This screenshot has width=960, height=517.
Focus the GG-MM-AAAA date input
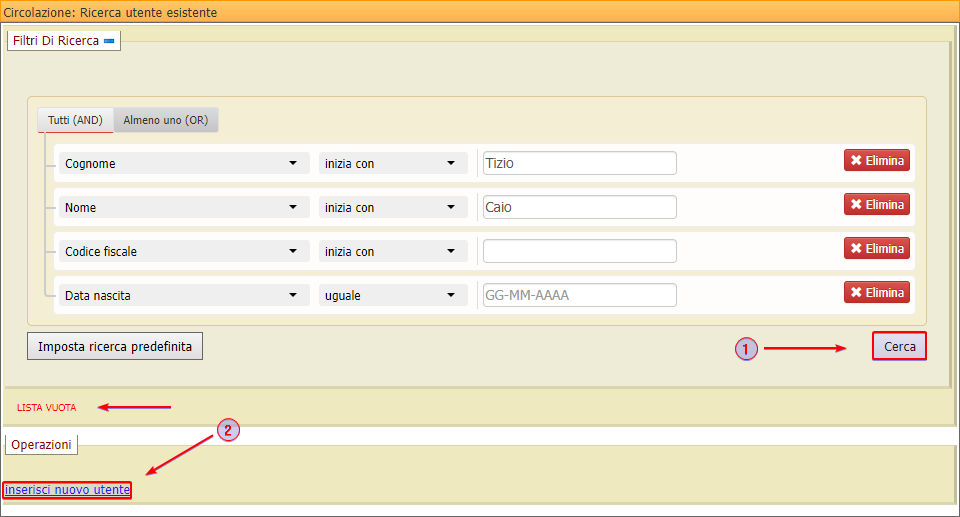pyautogui.click(x=579, y=295)
